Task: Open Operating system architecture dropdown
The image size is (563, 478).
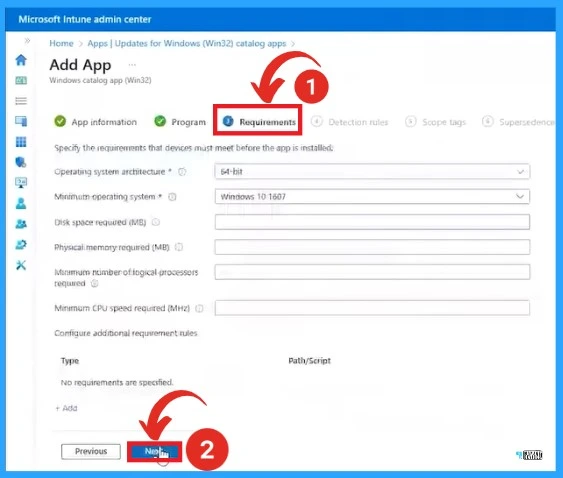Action: (372, 172)
